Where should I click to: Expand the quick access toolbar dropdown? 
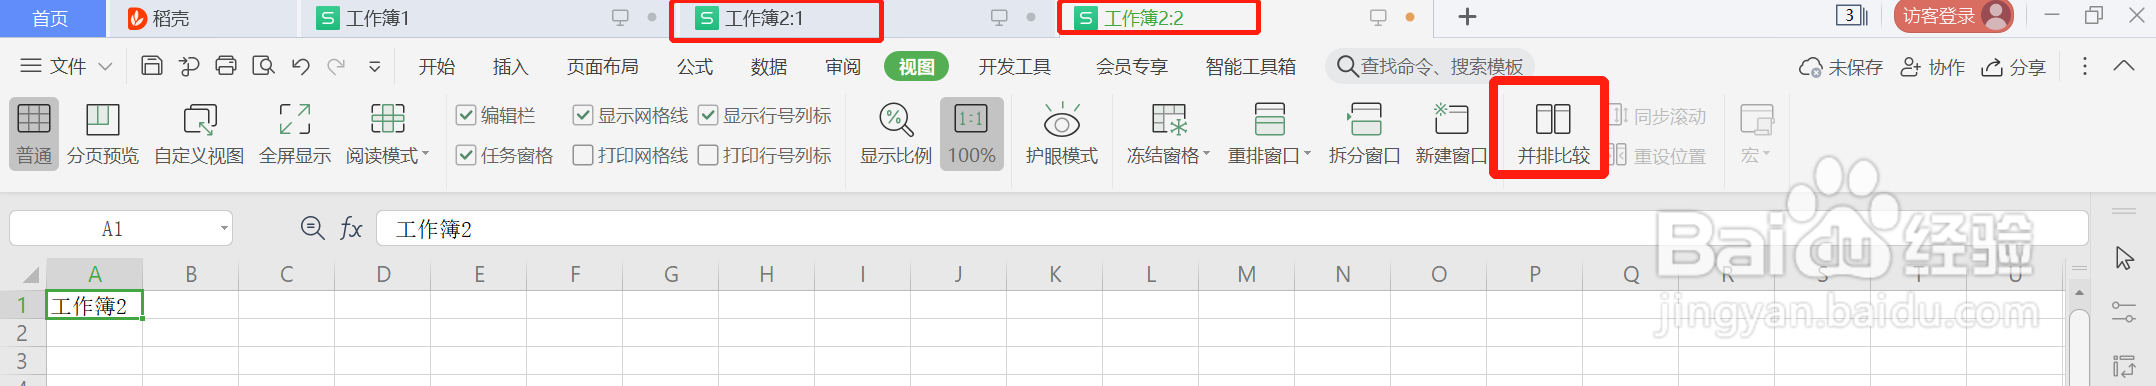375,67
